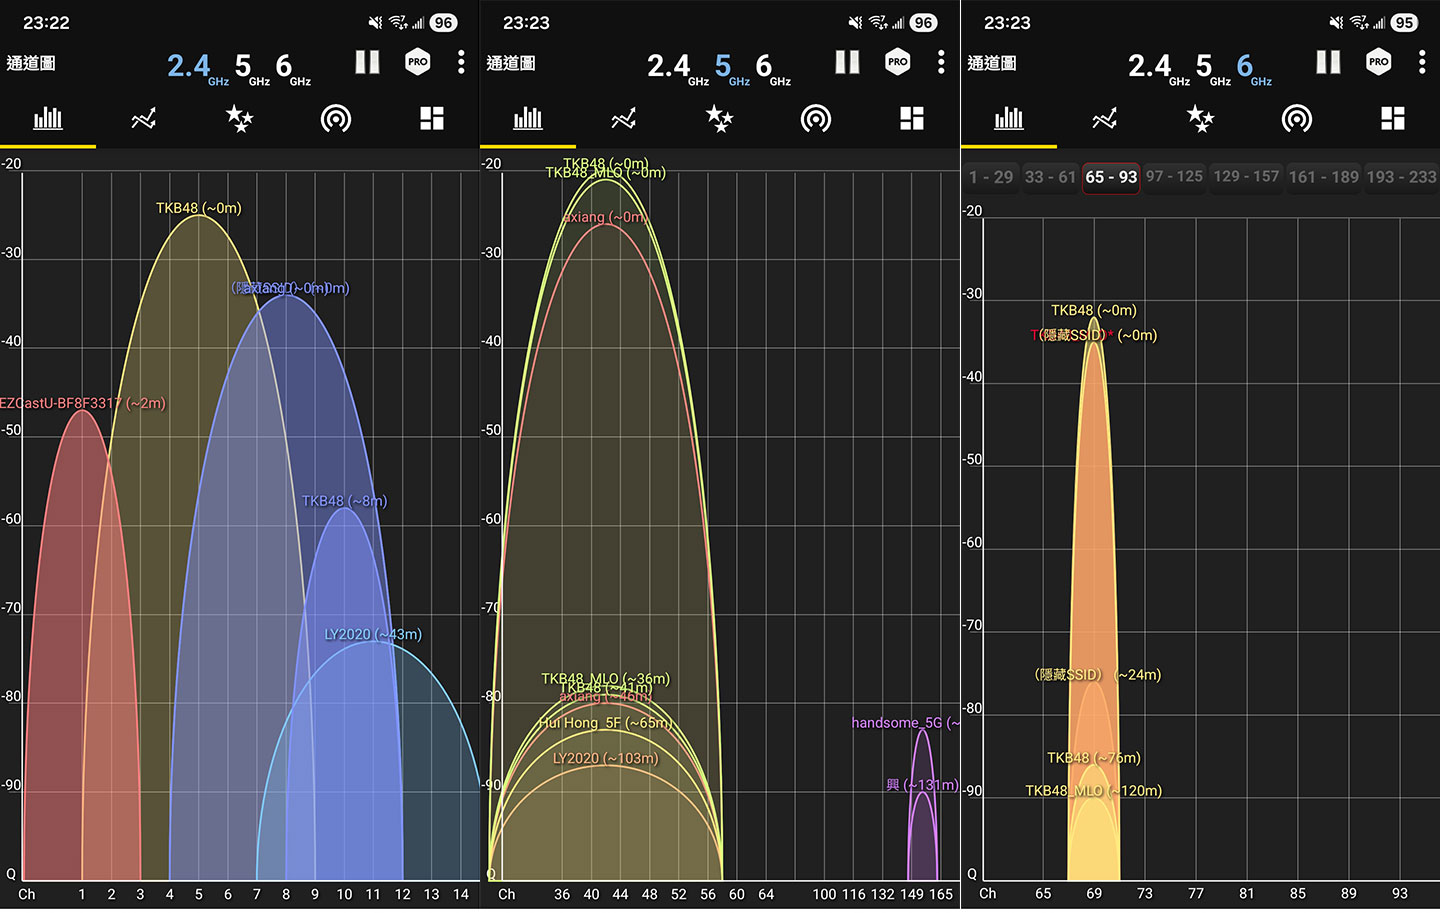This screenshot has height=913, width=1440.
Task: Open overflow menu on the 6 GHz screen
Action: click(1421, 63)
